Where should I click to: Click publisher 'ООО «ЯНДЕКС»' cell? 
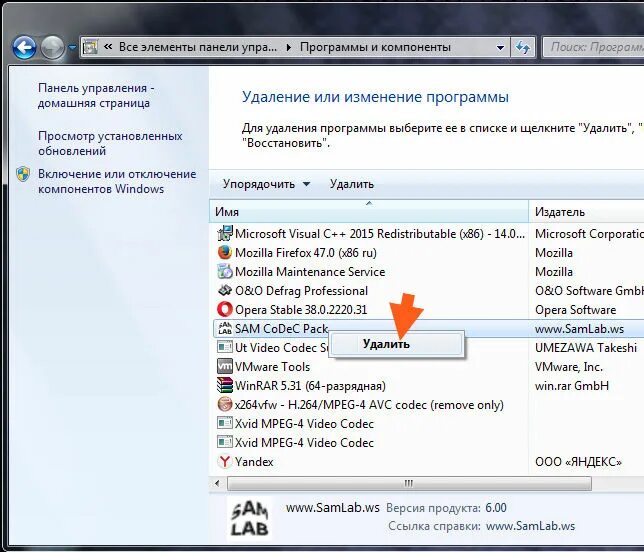(578, 462)
